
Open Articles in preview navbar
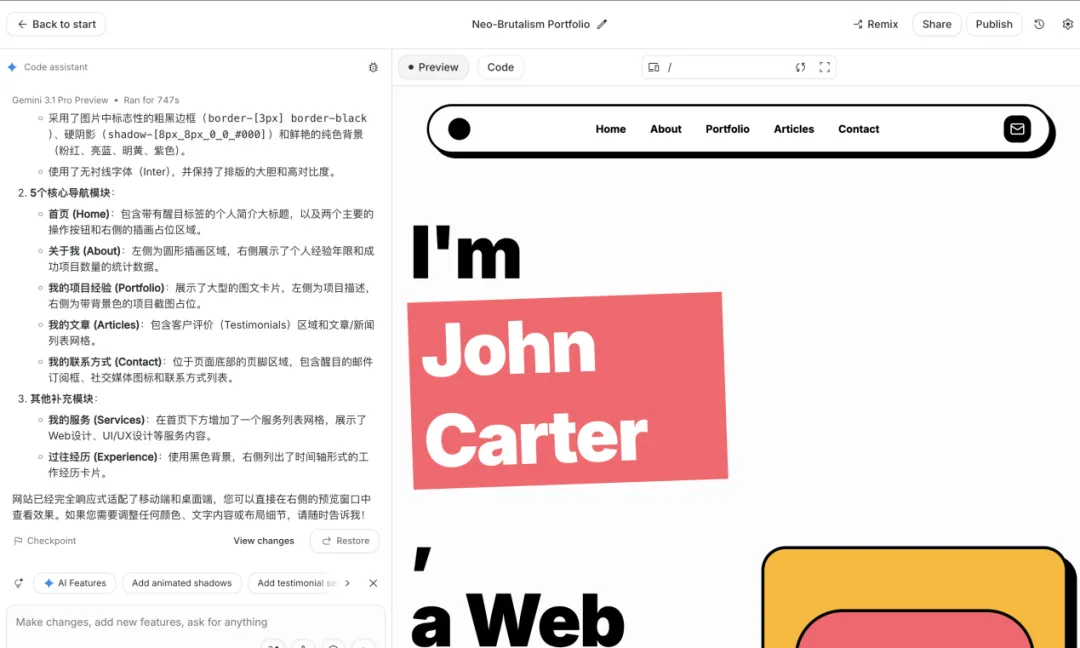click(794, 129)
